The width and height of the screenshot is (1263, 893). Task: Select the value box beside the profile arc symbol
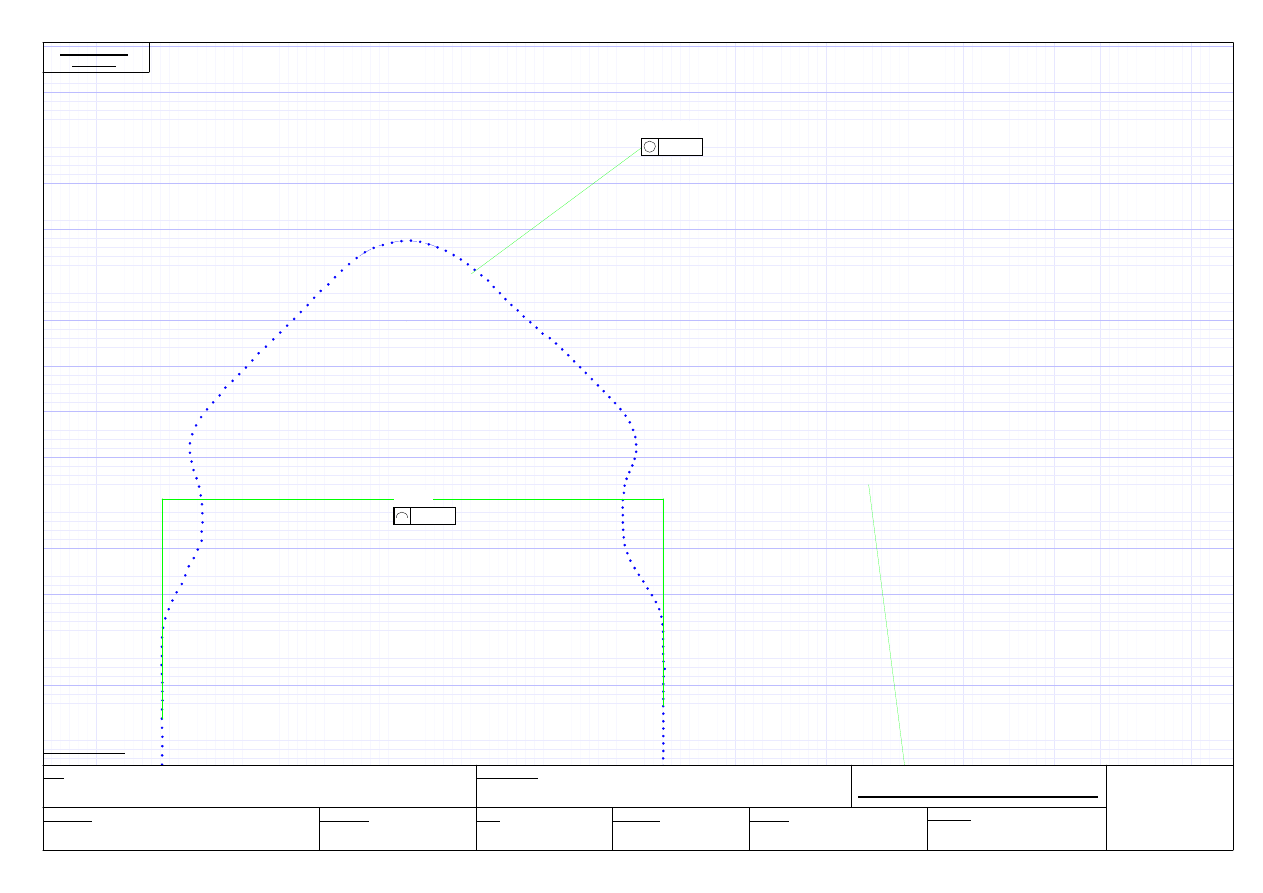[x=433, y=516]
